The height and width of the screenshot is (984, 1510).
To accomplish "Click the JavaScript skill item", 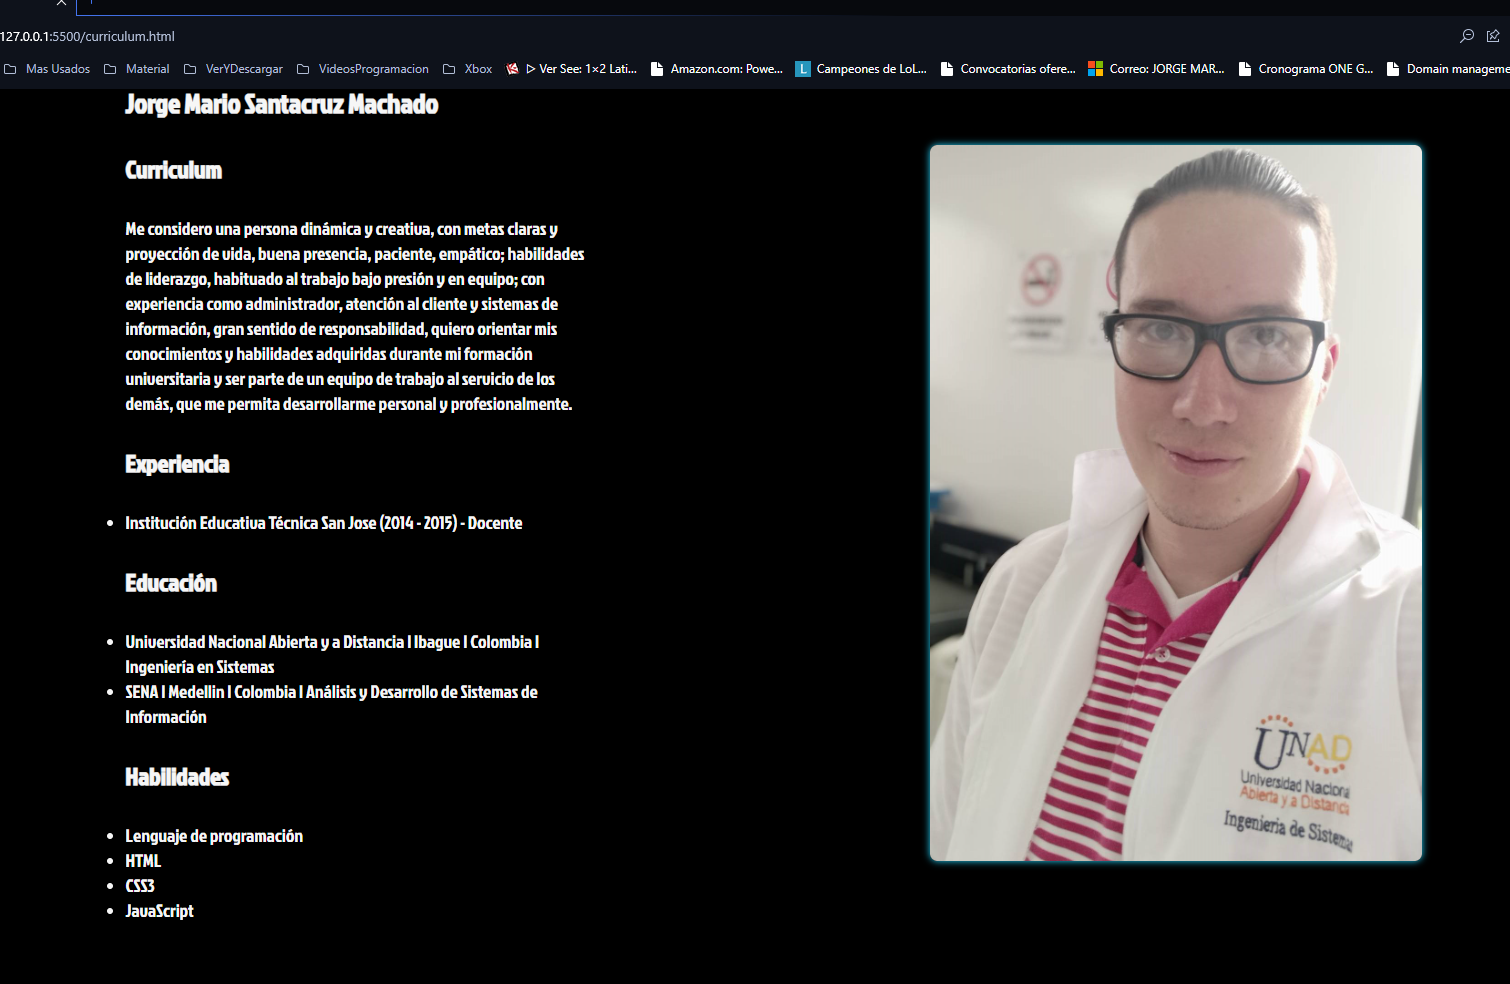I will click(160, 911).
